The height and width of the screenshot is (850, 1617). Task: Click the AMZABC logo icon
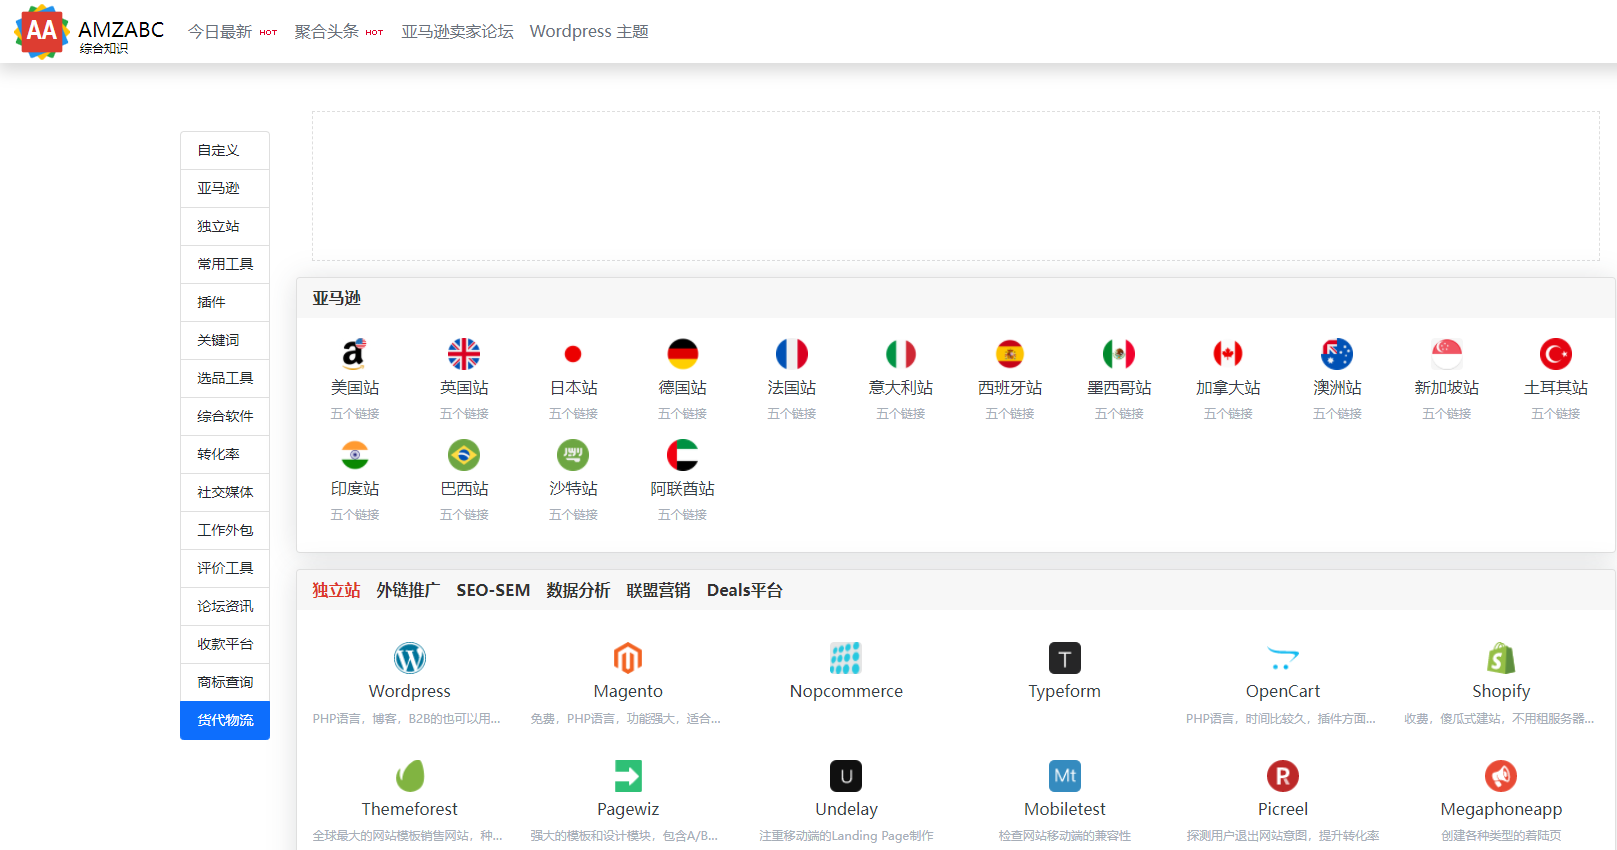(x=41, y=32)
